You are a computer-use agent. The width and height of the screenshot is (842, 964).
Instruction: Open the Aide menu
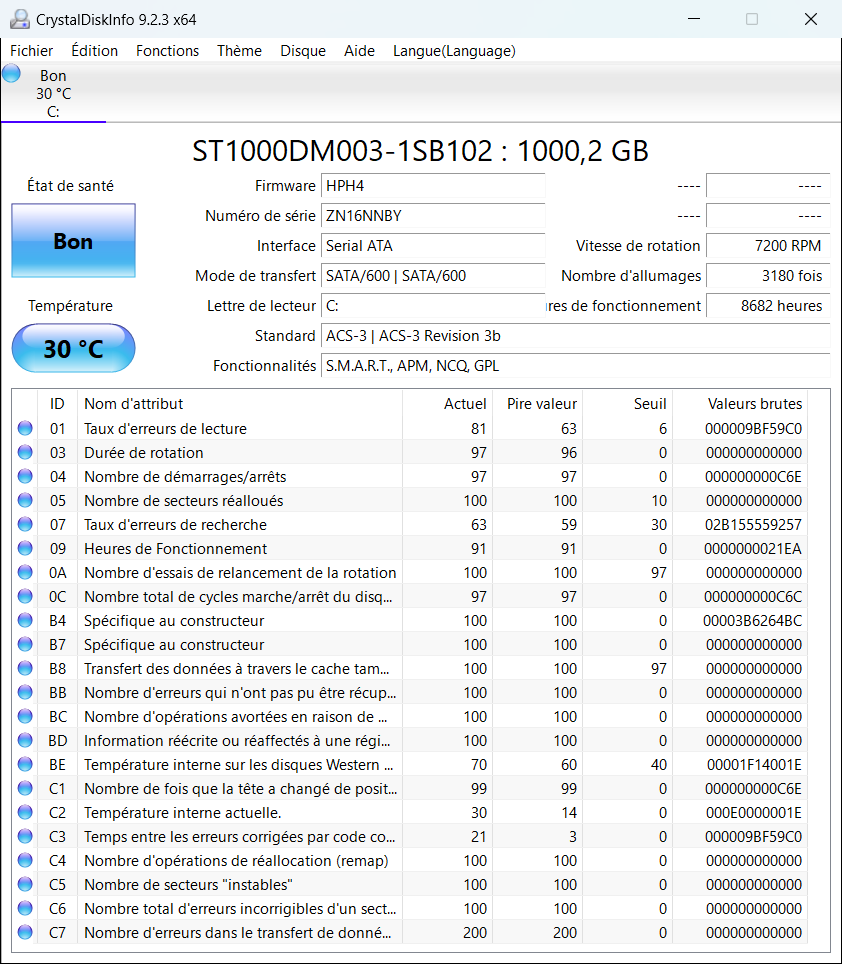(x=359, y=50)
